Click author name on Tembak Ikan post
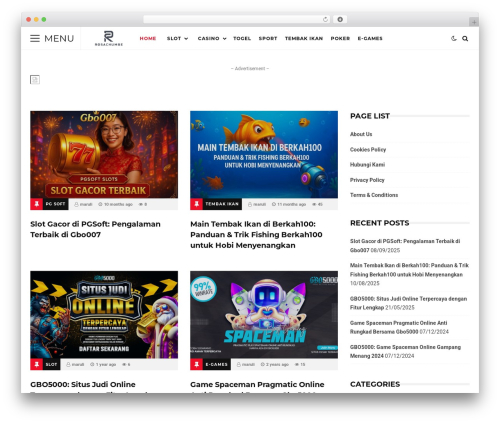This screenshot has height=423, width=500. pos(259,204)
